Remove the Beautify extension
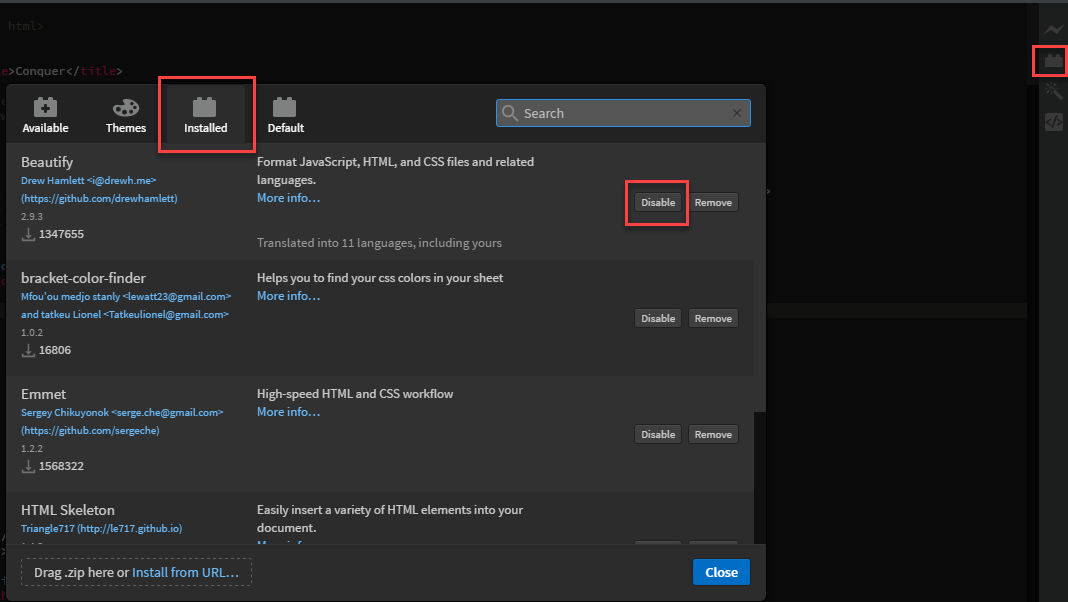Viewport: 1068px width, 602px height. [713, 202]
